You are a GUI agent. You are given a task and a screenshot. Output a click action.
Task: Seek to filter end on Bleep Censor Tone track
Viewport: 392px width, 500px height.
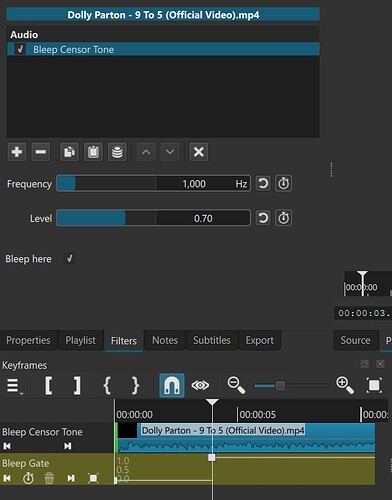coord(67,446)
